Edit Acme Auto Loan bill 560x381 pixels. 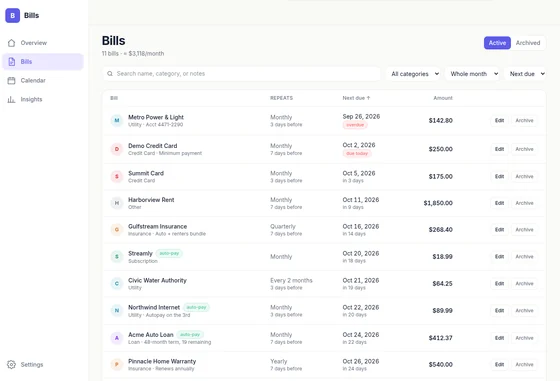click(499, 338)
